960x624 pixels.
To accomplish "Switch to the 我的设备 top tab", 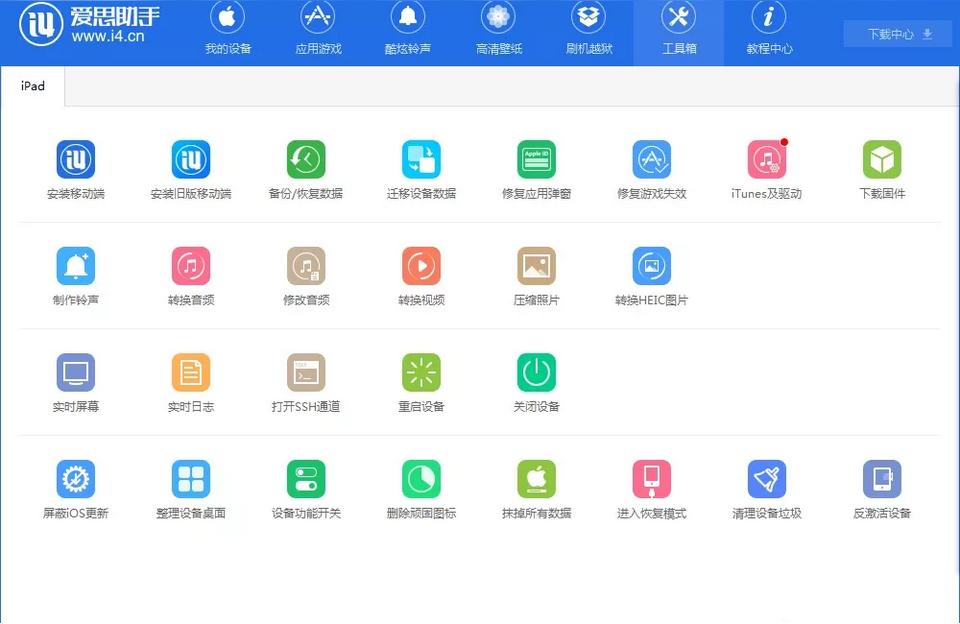I will click(228, 32).
